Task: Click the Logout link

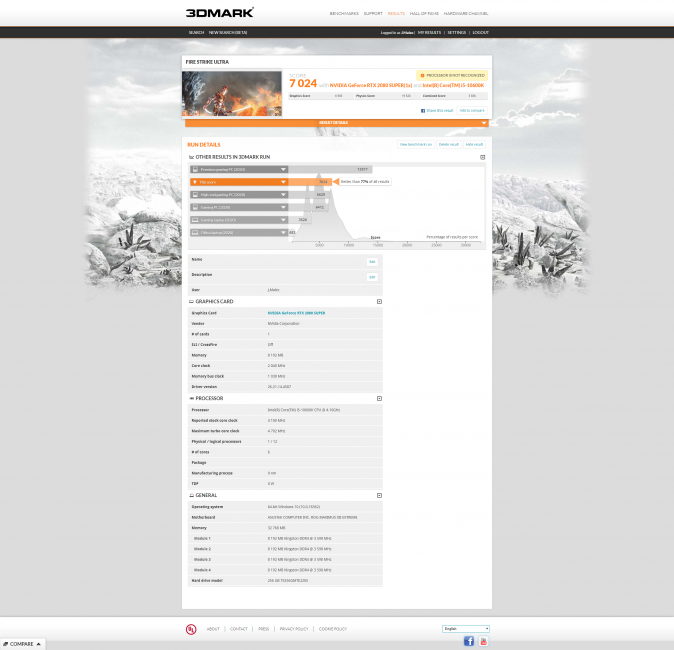Action: click(481, 33)
